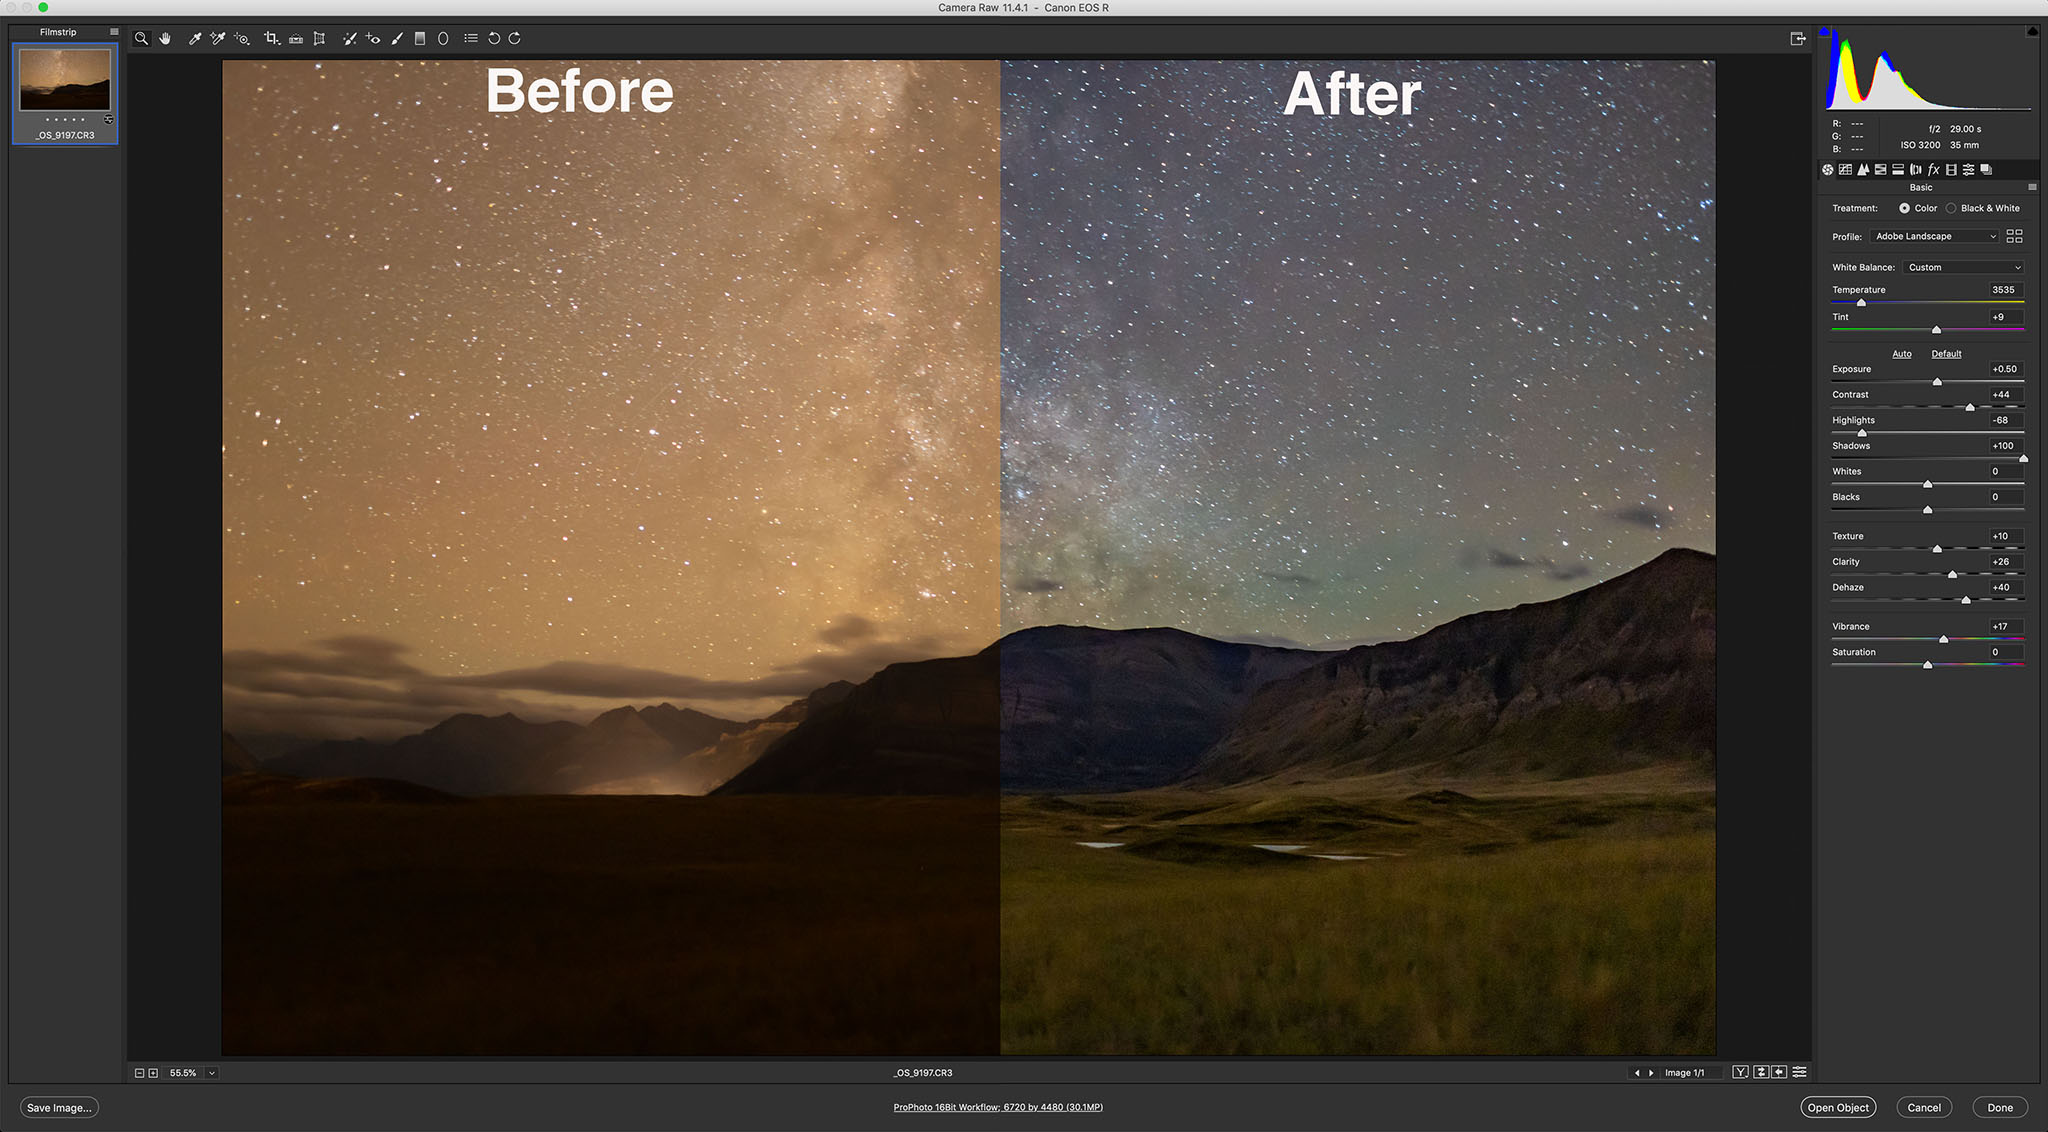Open the Profile dropdown
The image size is (2048, 1132).
coord(1934,236)
